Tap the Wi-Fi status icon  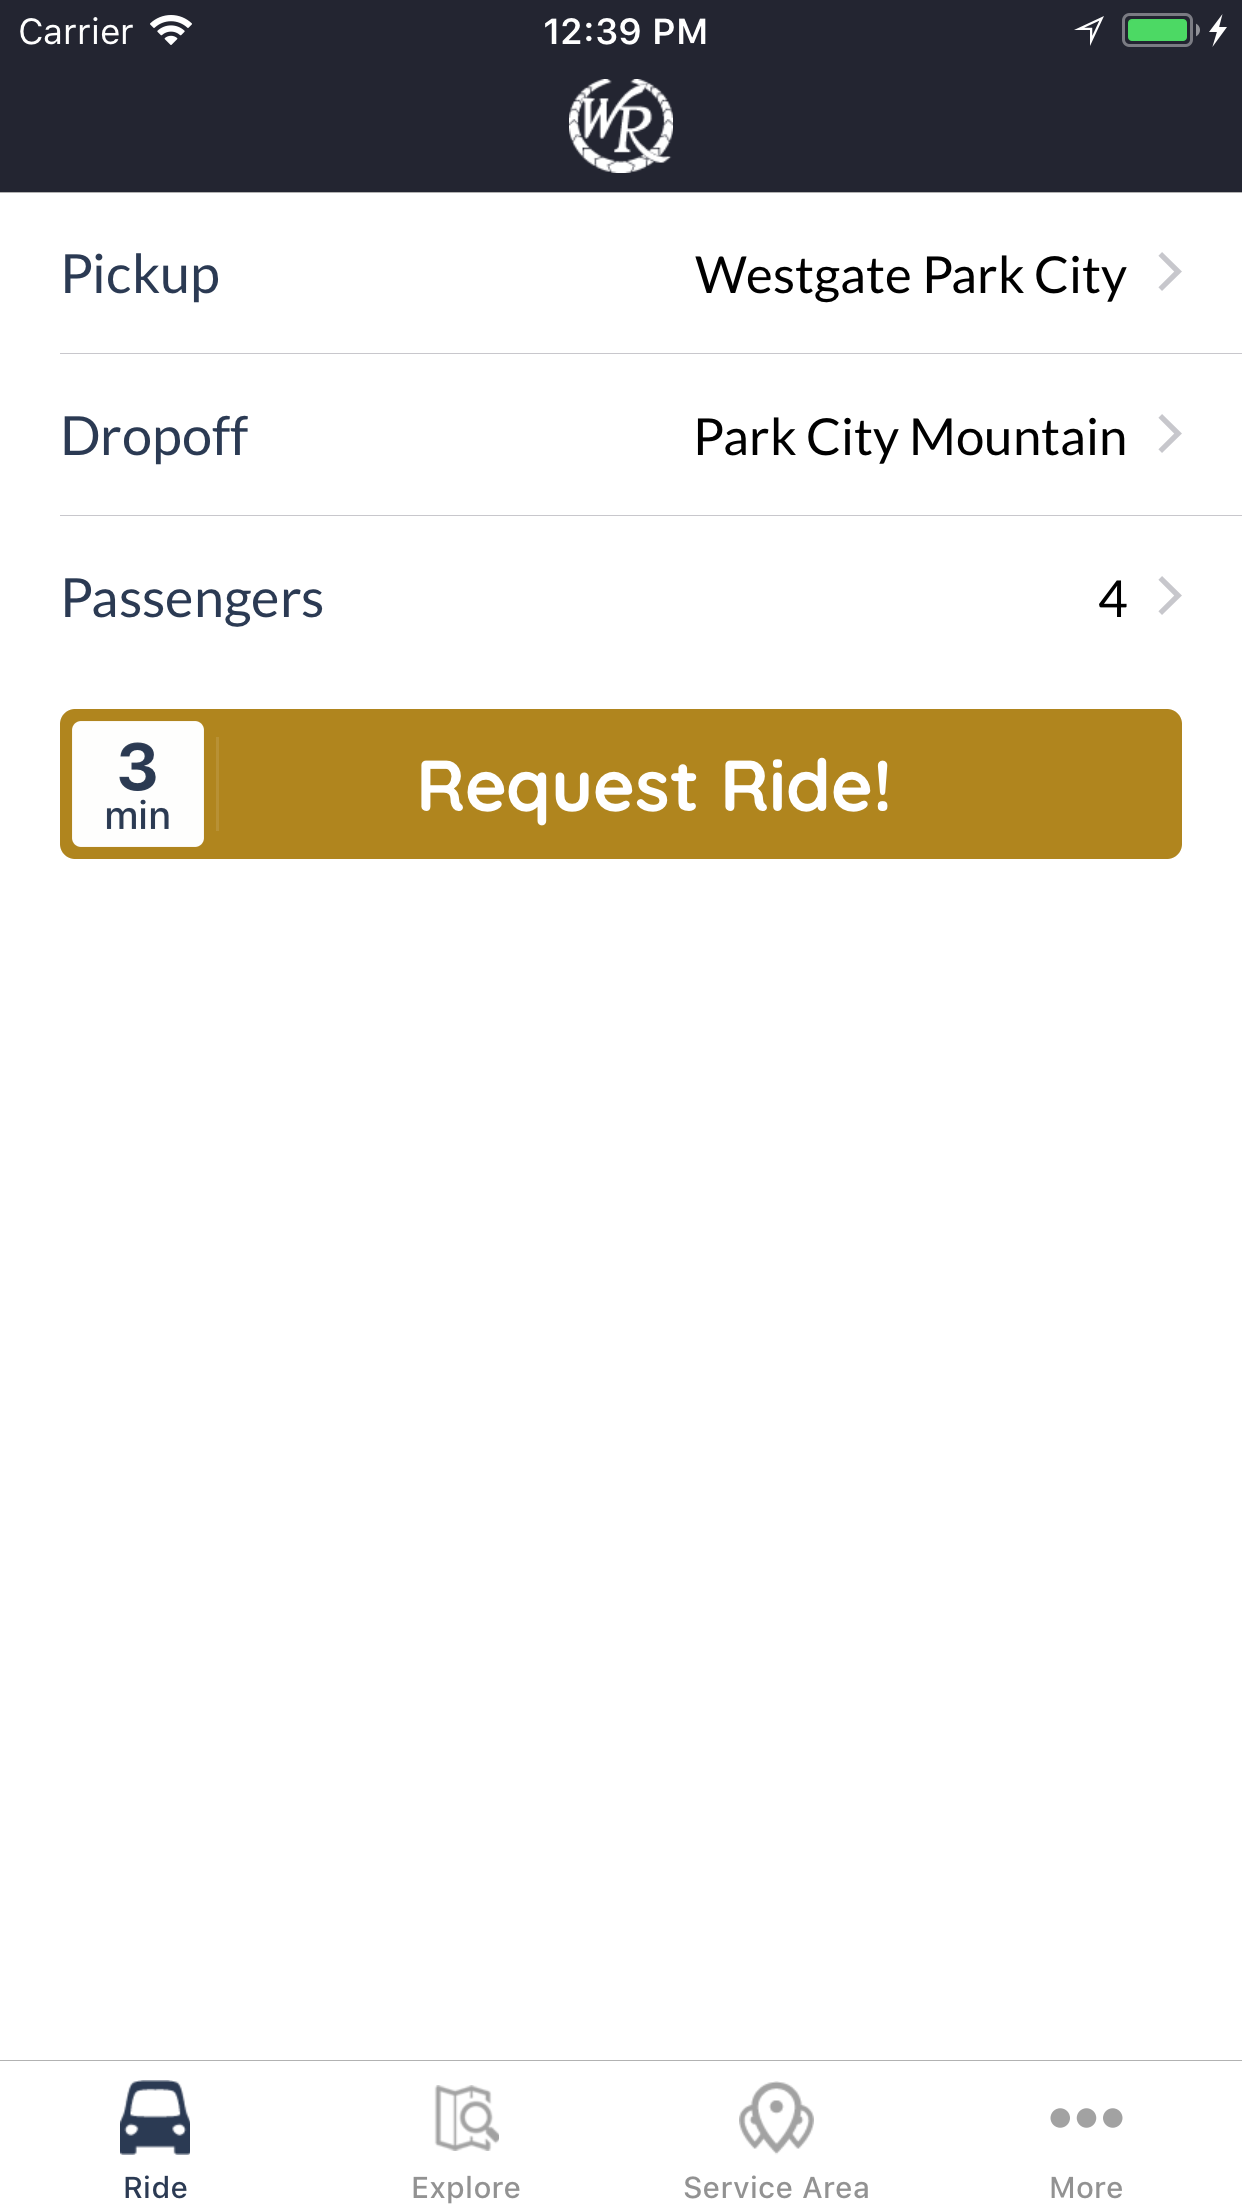[x=171, y=31]
